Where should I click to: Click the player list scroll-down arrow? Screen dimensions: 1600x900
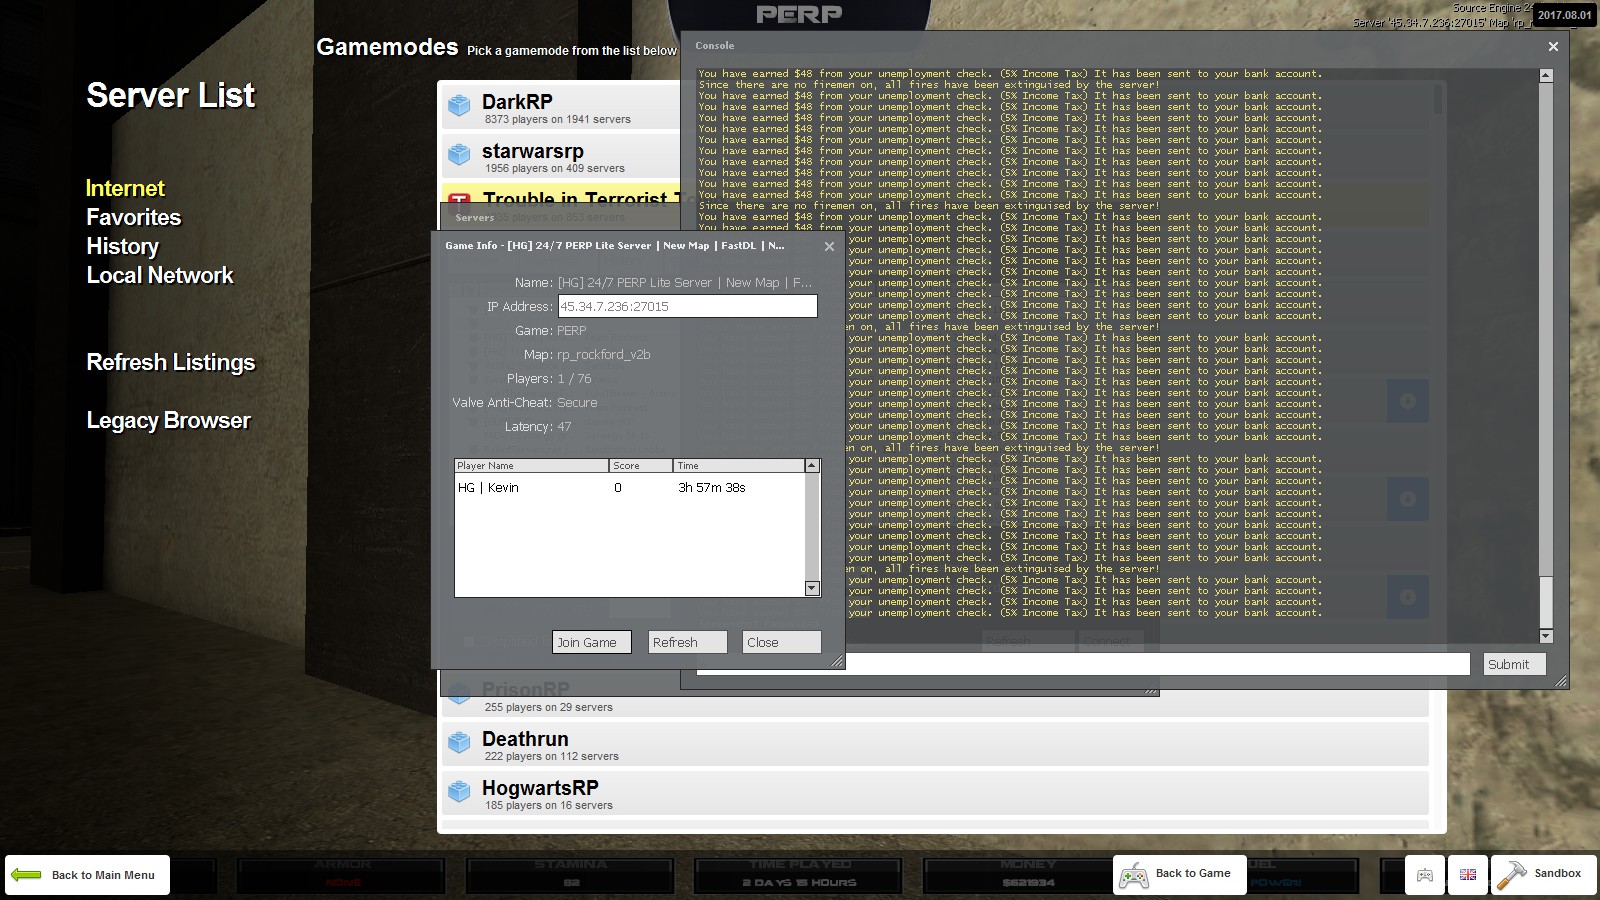[812, 589]
